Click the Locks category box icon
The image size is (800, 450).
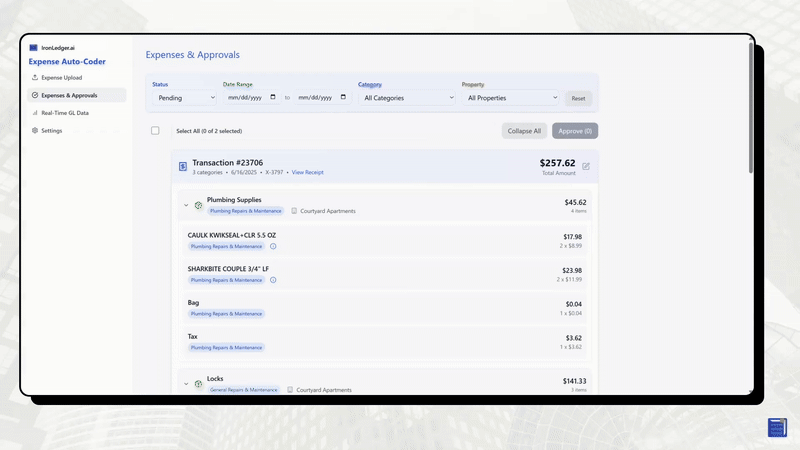[x=198, y=384]
